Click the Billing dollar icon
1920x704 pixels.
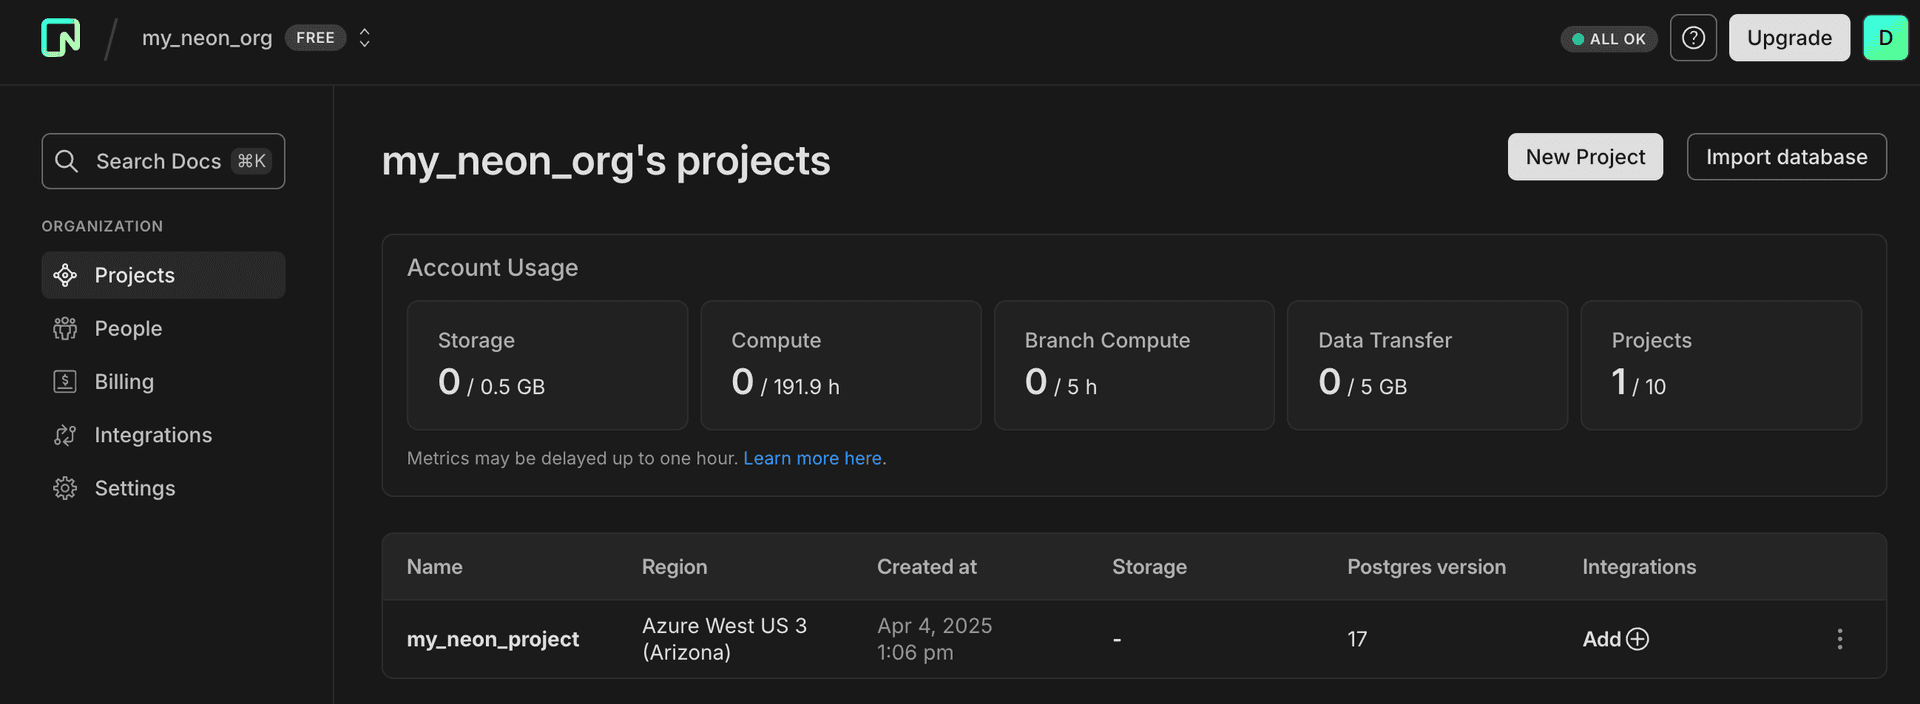pos(65,381)
